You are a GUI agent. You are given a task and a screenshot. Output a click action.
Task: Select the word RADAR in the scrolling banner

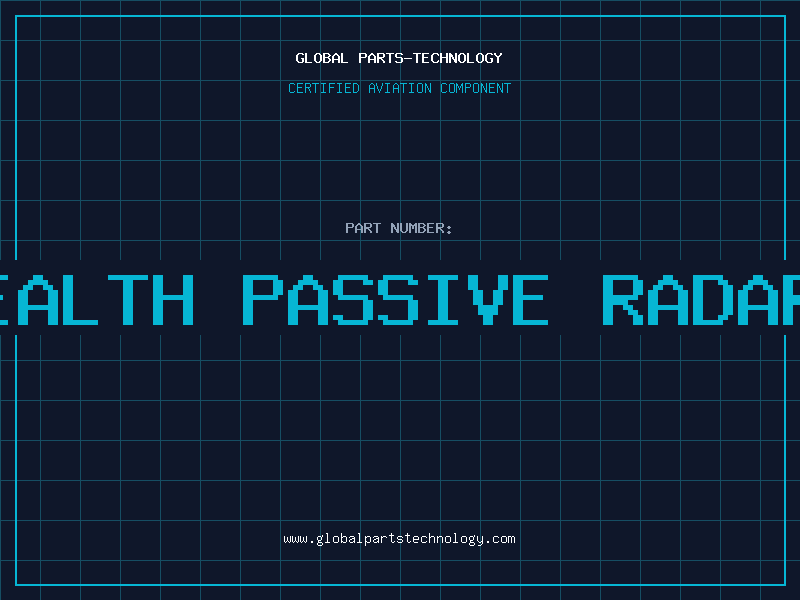pyautogui.click(x=702, y=300)
